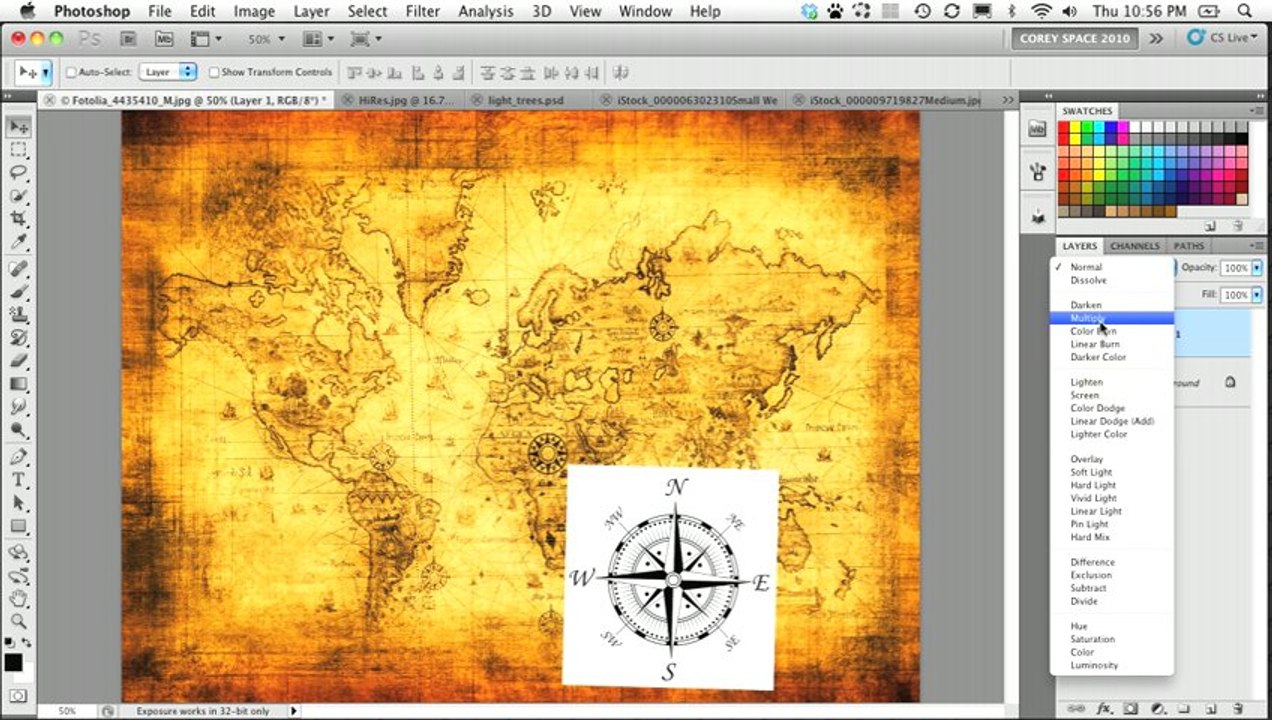
Task: Click the COREY SPACE 2010 workspace button
Action: 1074,39
